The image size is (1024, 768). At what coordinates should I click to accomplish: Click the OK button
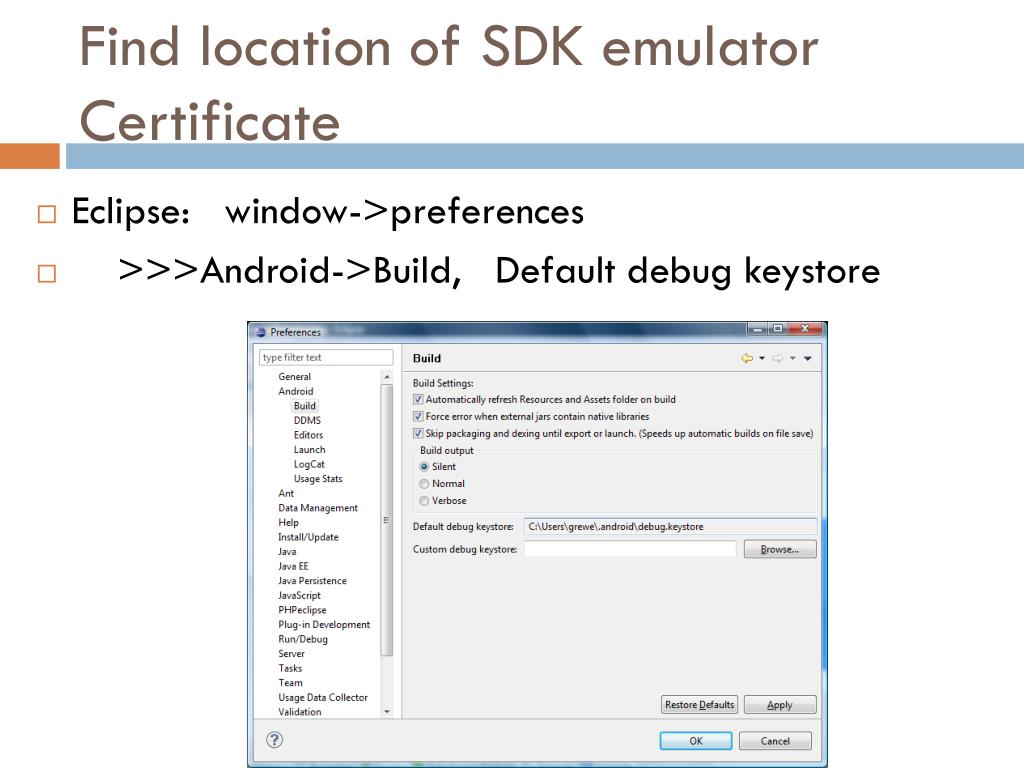696,741
